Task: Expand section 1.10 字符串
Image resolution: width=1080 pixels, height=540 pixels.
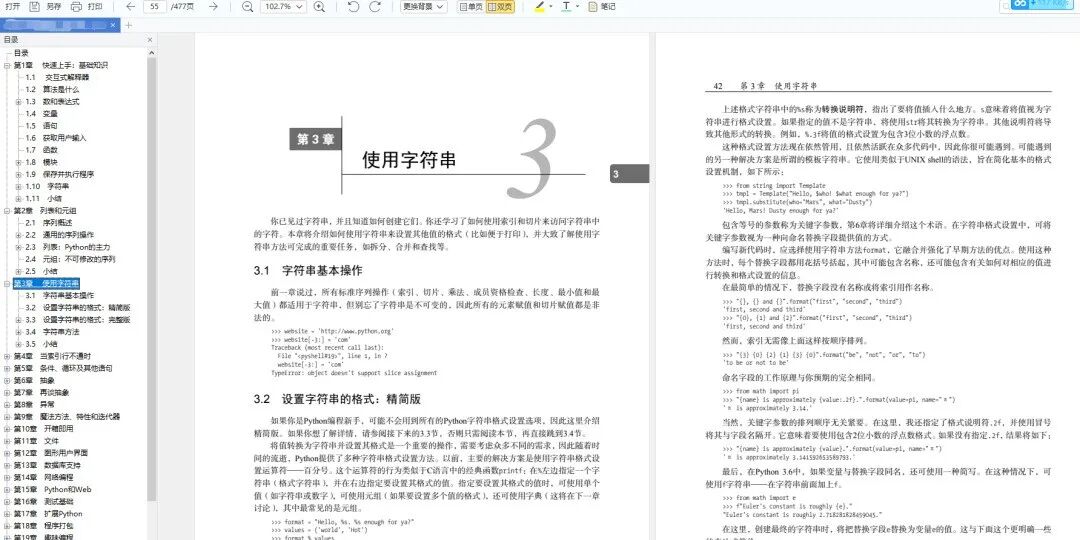Action: pyautogui.click(x=19, y=187)
